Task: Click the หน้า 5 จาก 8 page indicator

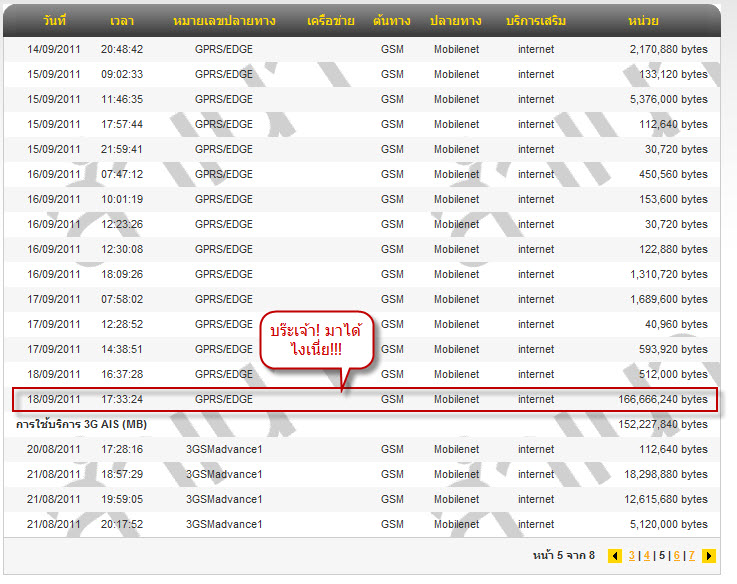Action: pos(564,555)
